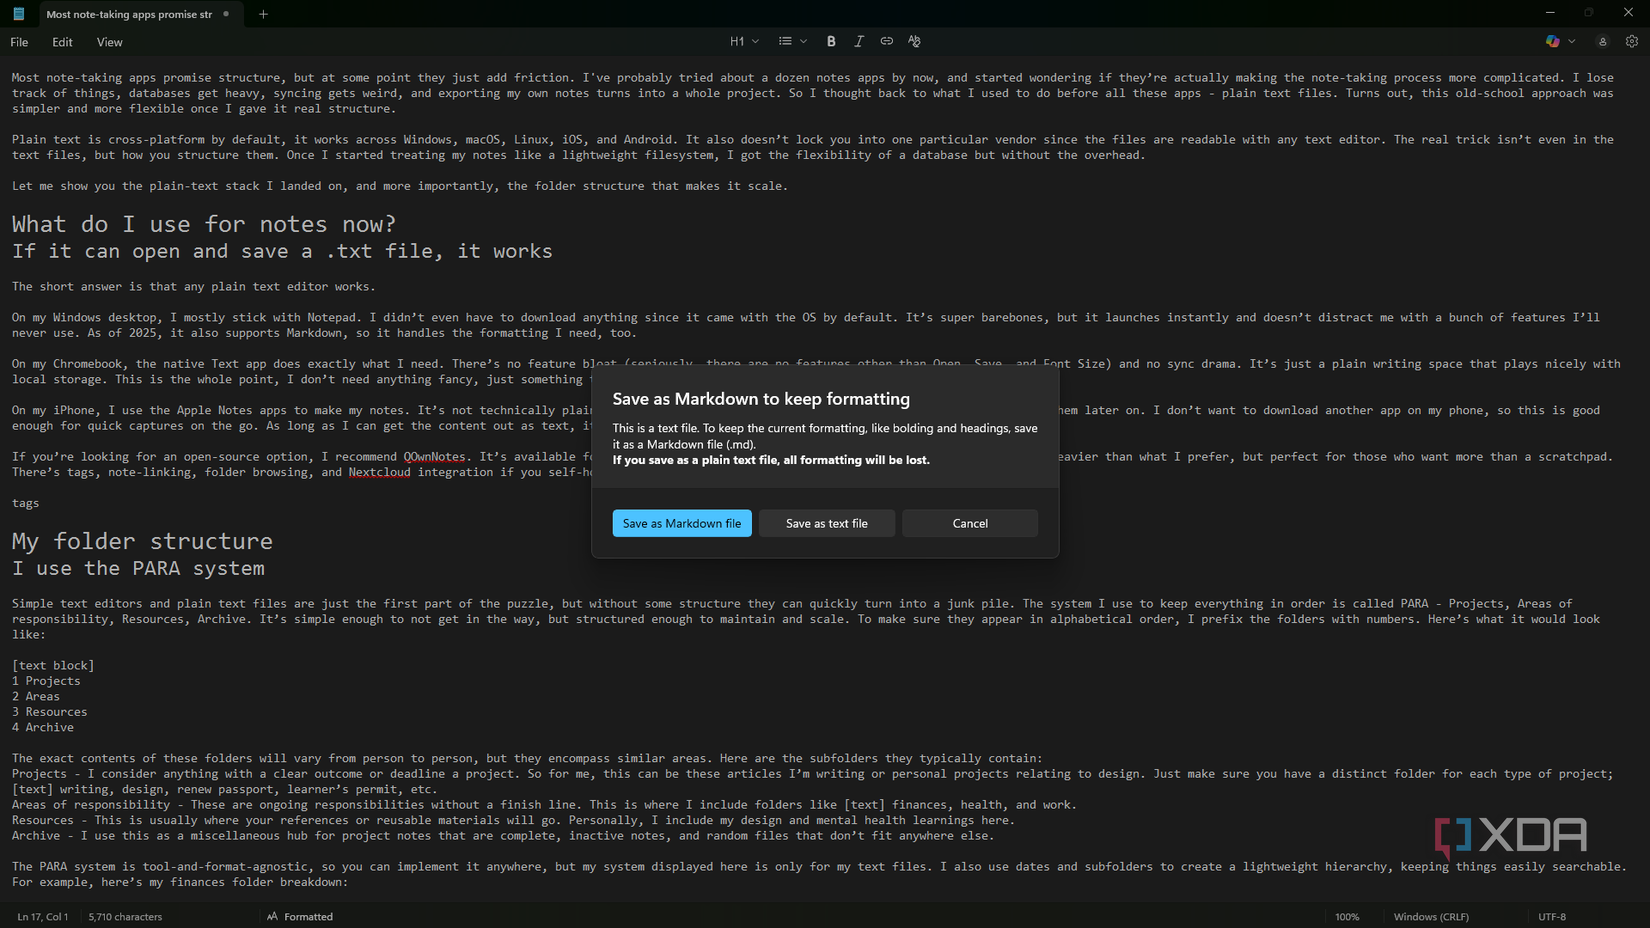Screen dimensions: 1650x928
Task: Select the note-taking apps document tab
Action: 130,14
